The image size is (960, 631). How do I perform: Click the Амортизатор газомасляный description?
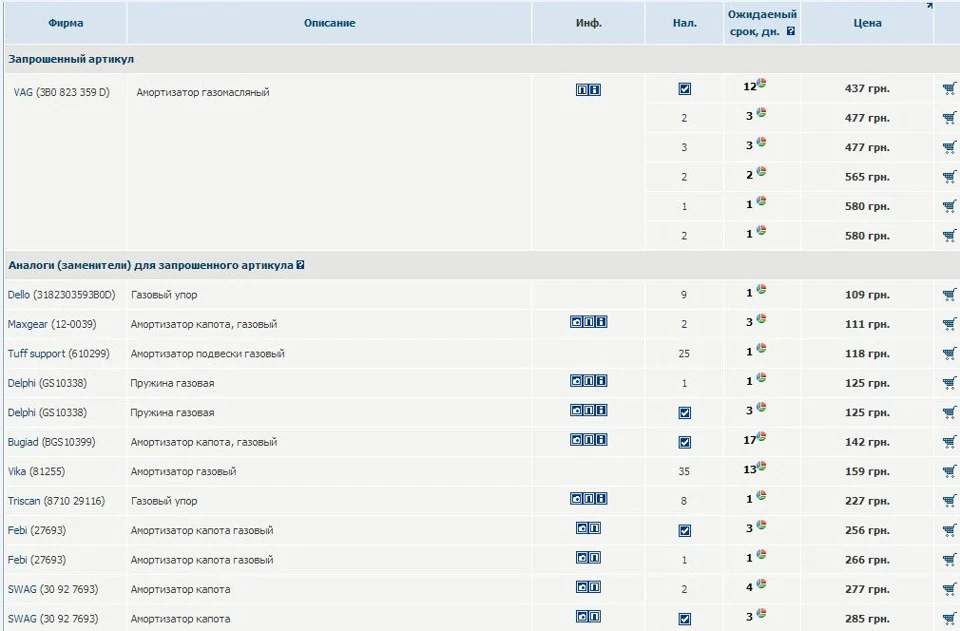pos(203,92)
